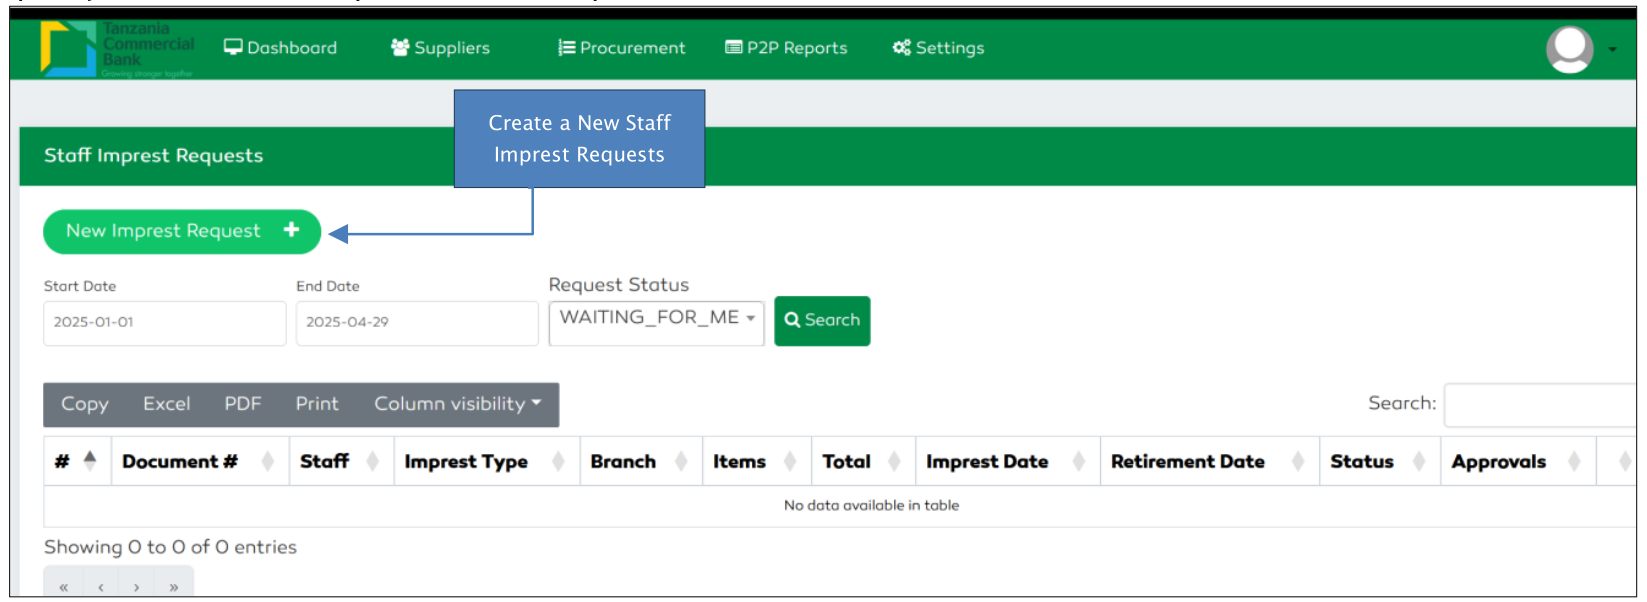Click the user profile avatar
This screenshot has height=602, width=1647.
point(1569,49)
